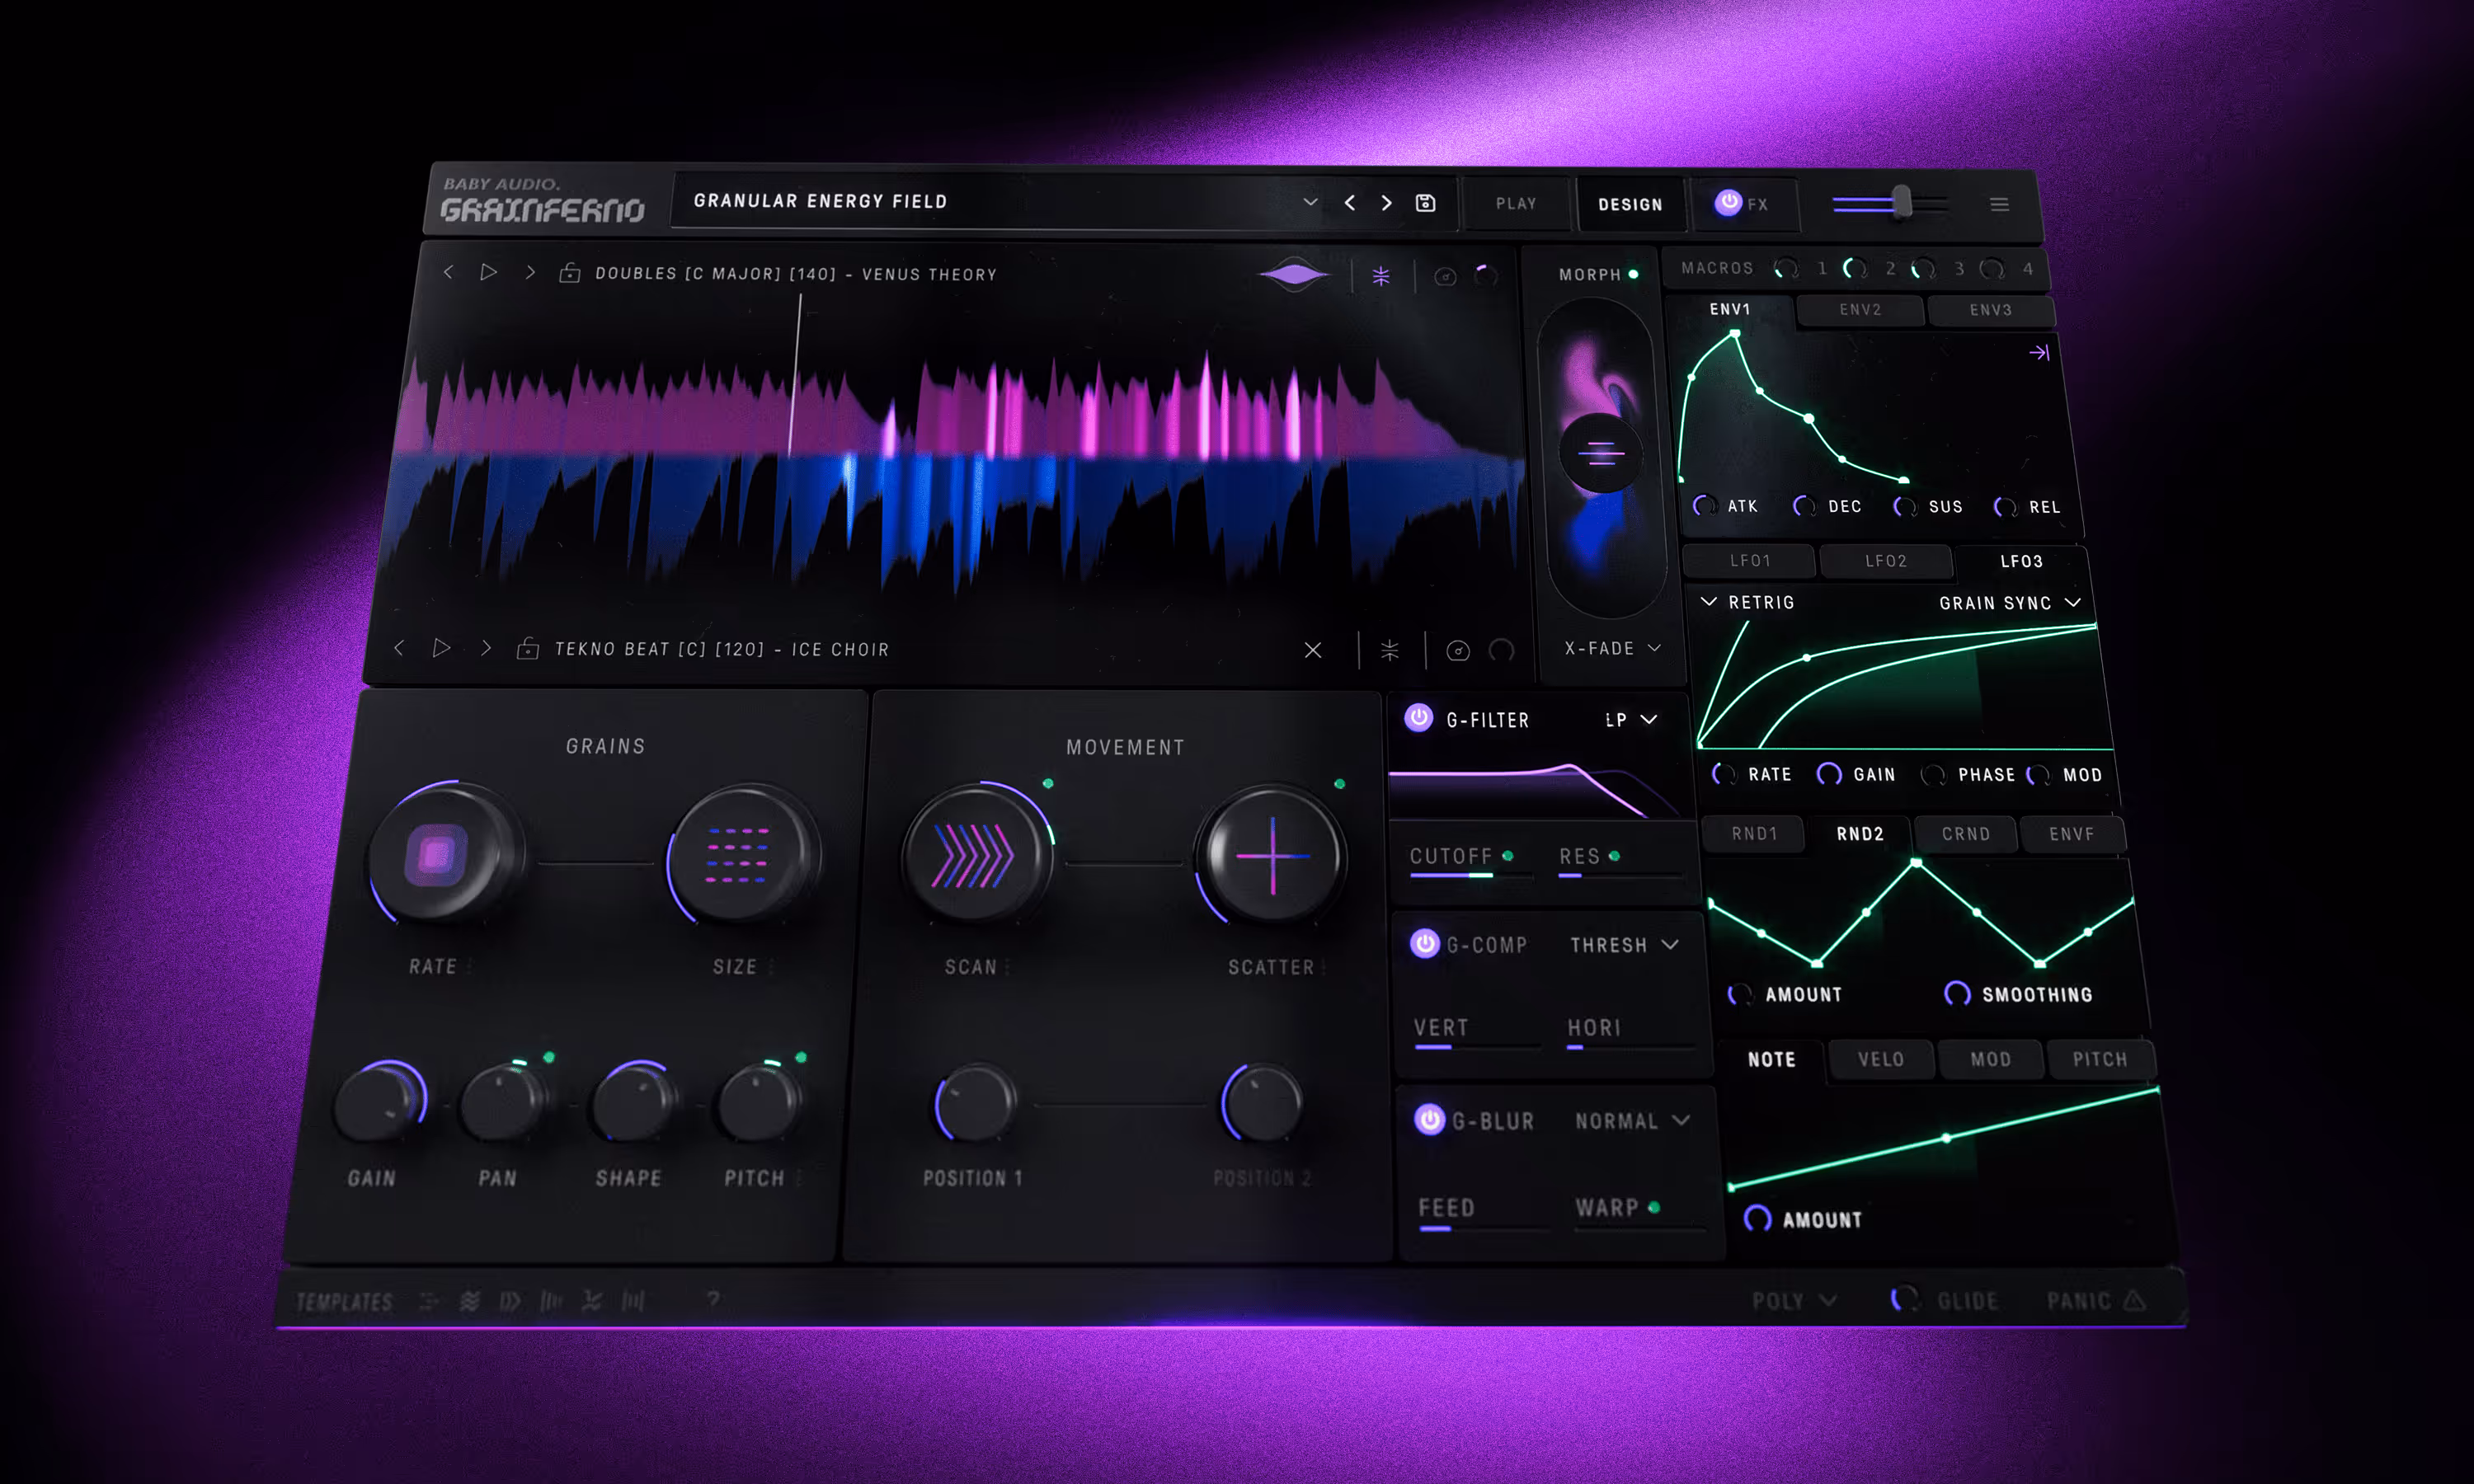Toggle the G-Blur power button
This screenshot has height=1484, width=2474.
(x=1430, y=1119)
